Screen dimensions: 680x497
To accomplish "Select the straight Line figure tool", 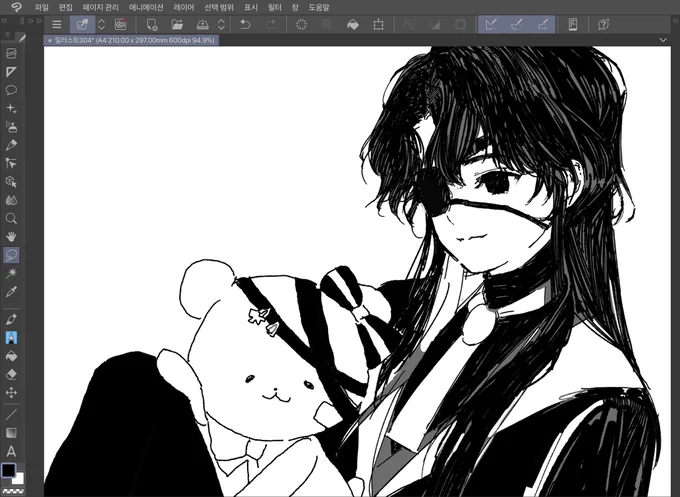I will (11, 415).
